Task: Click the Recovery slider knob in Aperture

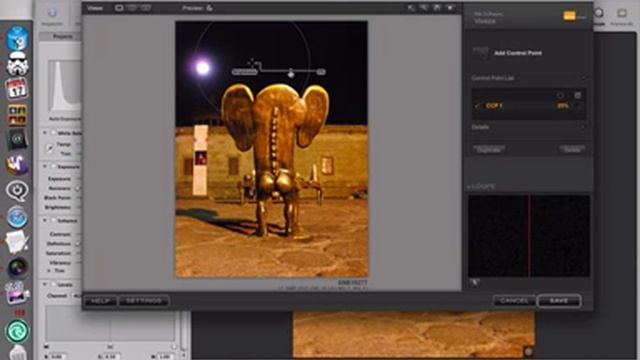Action: click(78, 189)
